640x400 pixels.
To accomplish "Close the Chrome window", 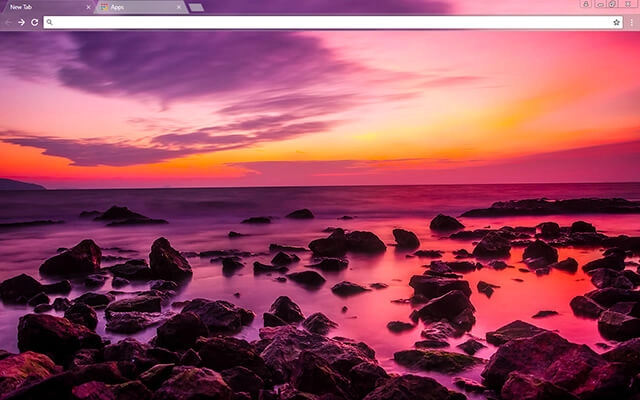I will [628, 4].
